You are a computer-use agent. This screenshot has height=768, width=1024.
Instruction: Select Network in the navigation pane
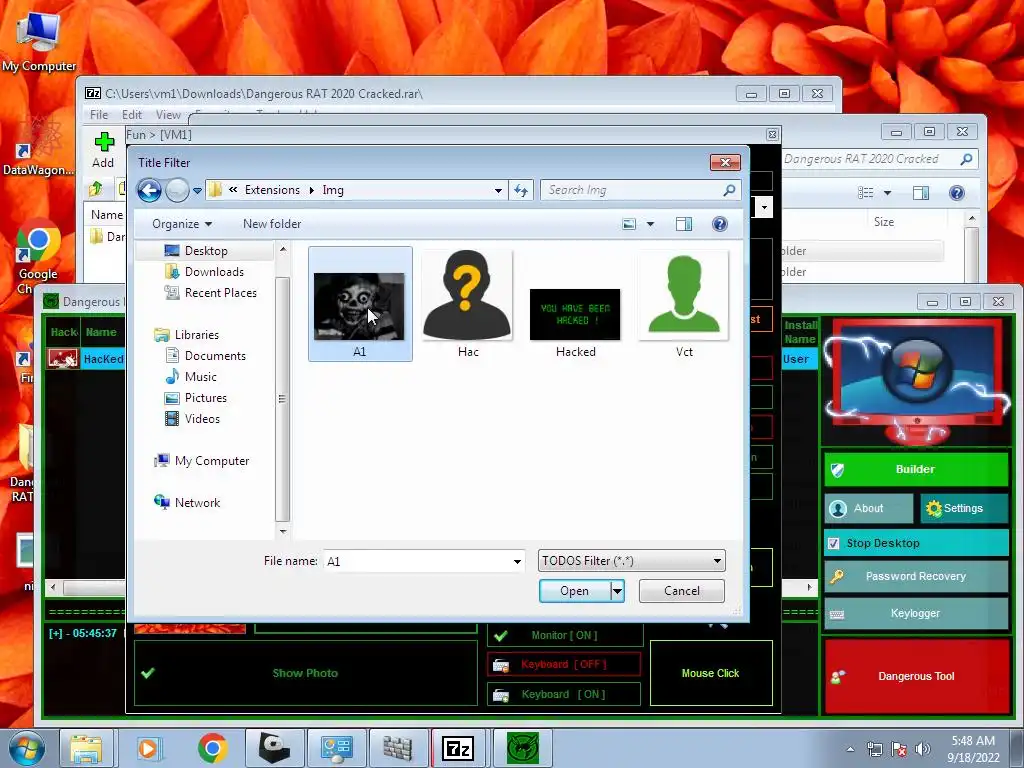tap(197, 503)
